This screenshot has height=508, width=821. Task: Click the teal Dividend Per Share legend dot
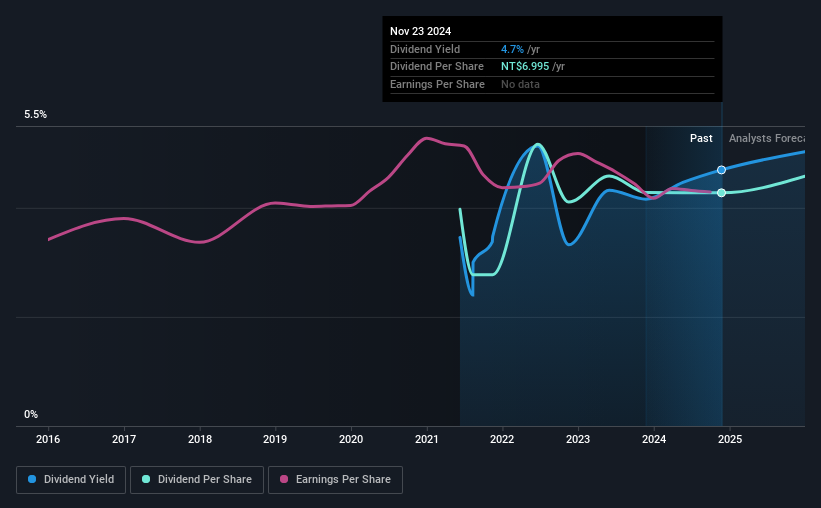tap(146, 479)
